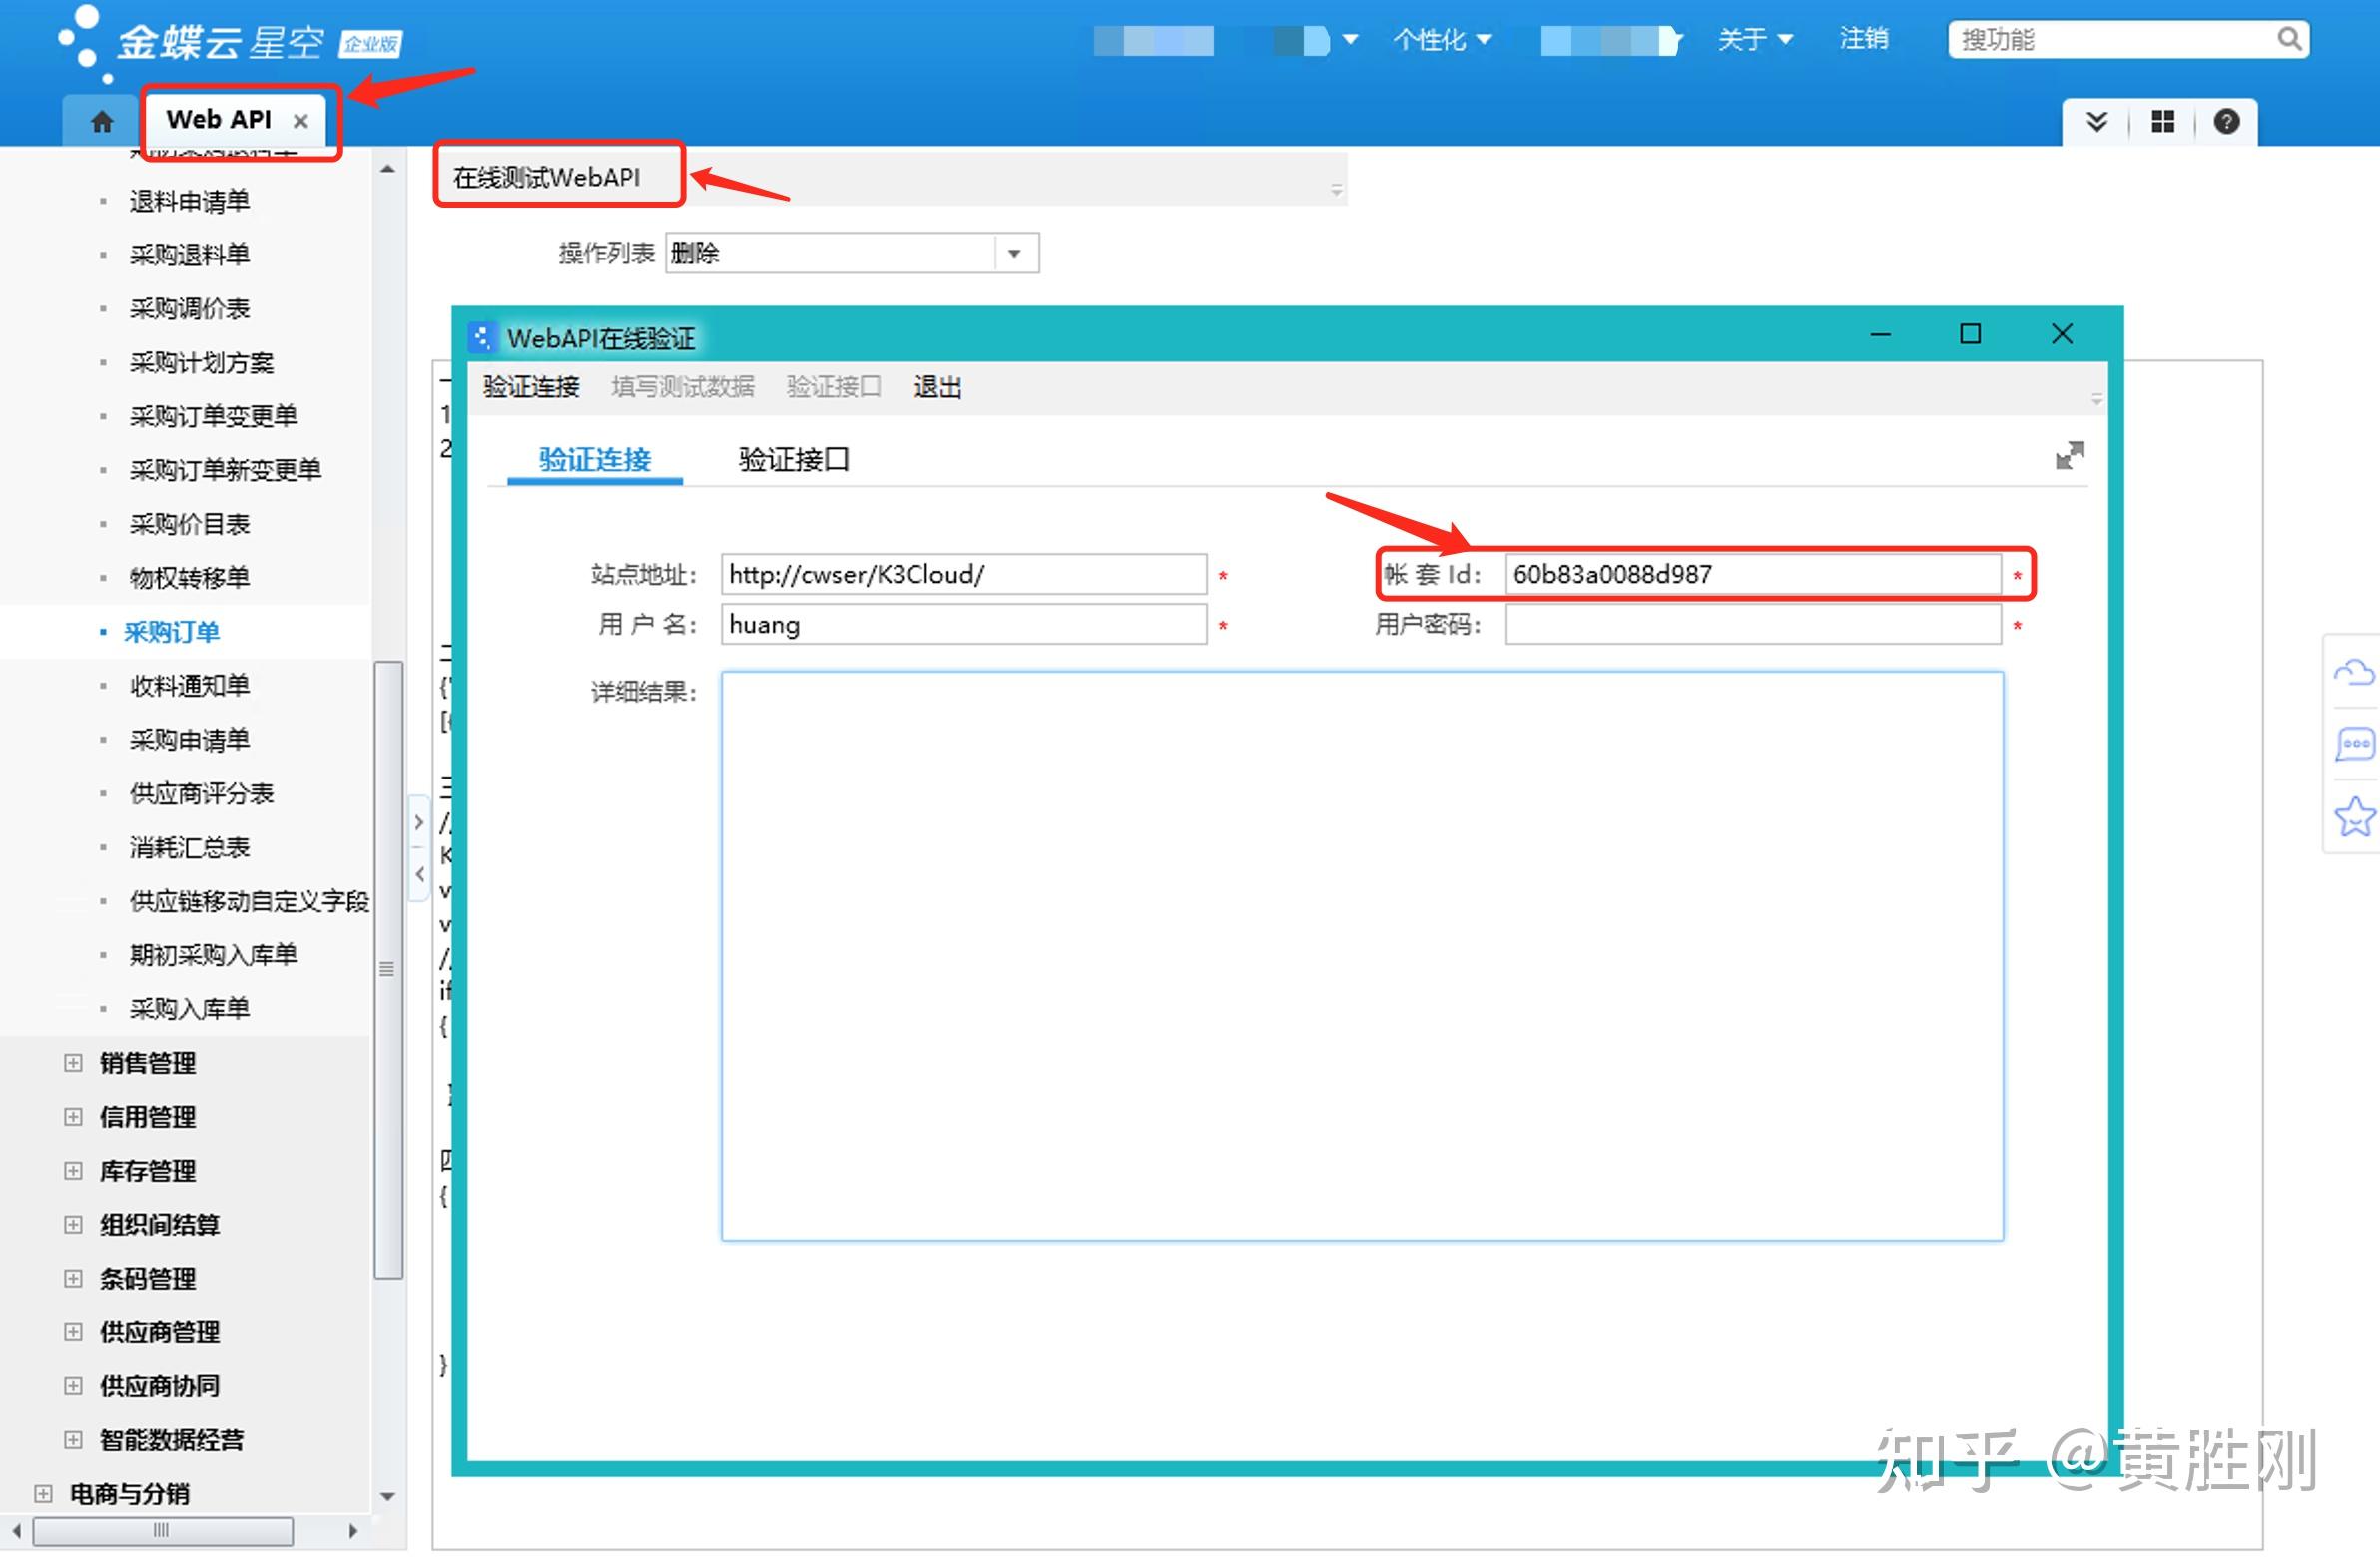Click the double chevron collapse icon
Viewport: 2380px width, 1557px height.
pos(2097,122)
